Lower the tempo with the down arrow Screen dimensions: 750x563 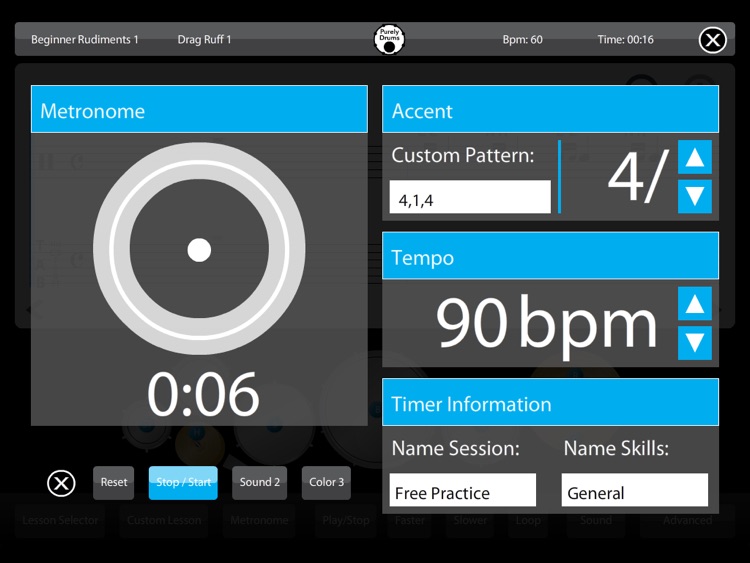coord(695,342)
